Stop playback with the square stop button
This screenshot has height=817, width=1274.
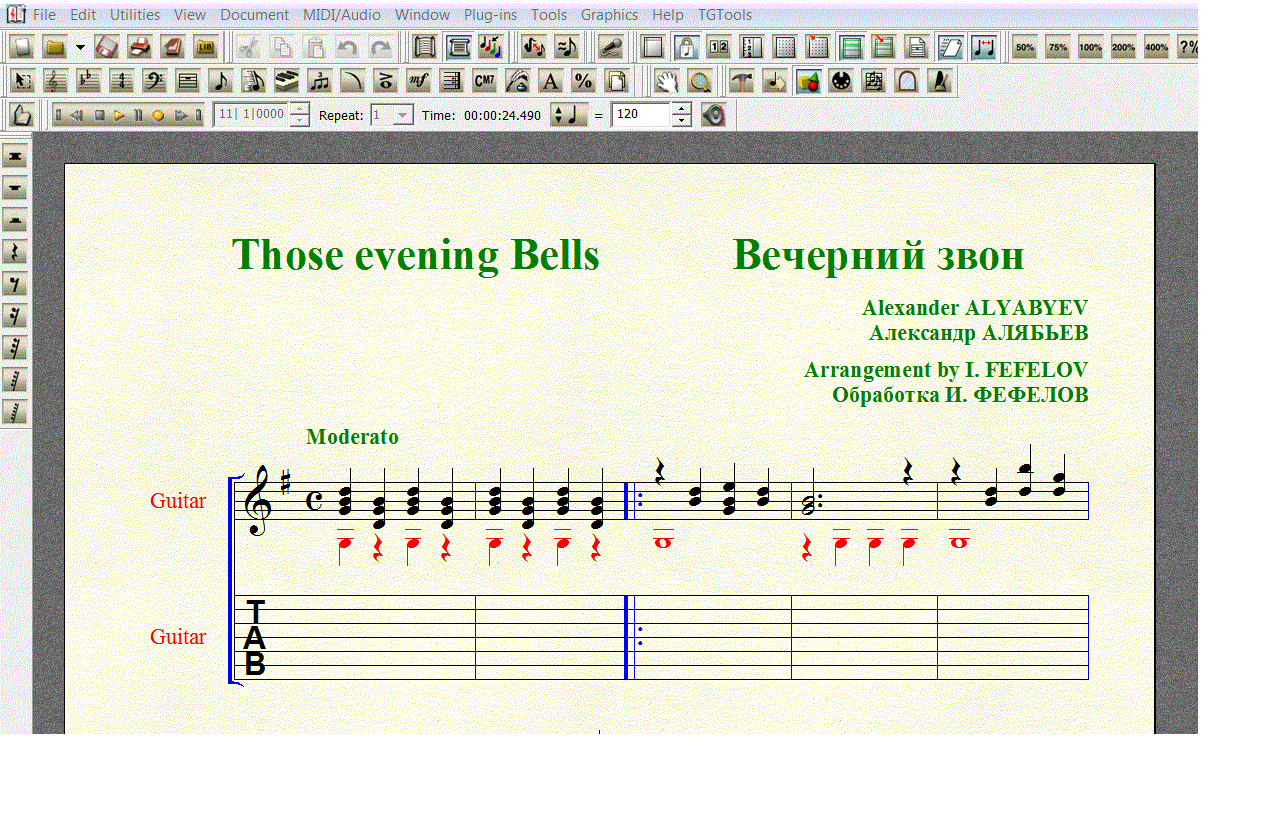pos(100,115)
